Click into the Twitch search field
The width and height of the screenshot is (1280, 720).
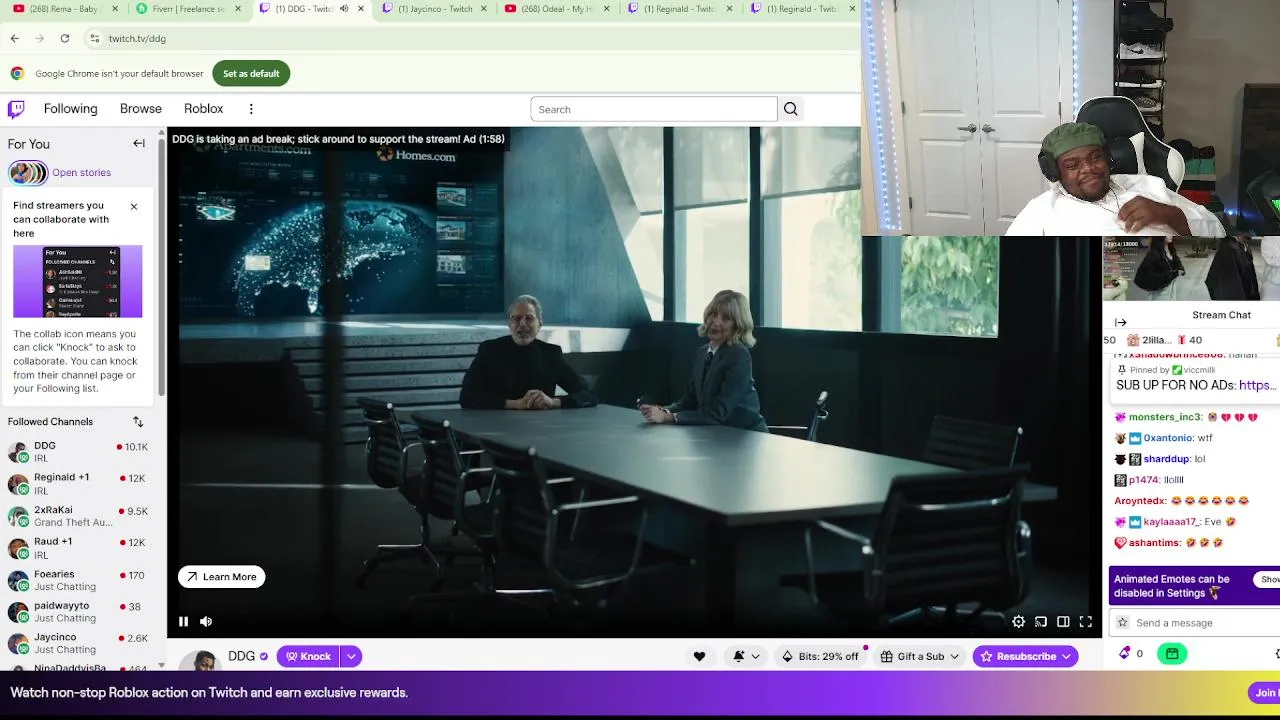(654, 109)
